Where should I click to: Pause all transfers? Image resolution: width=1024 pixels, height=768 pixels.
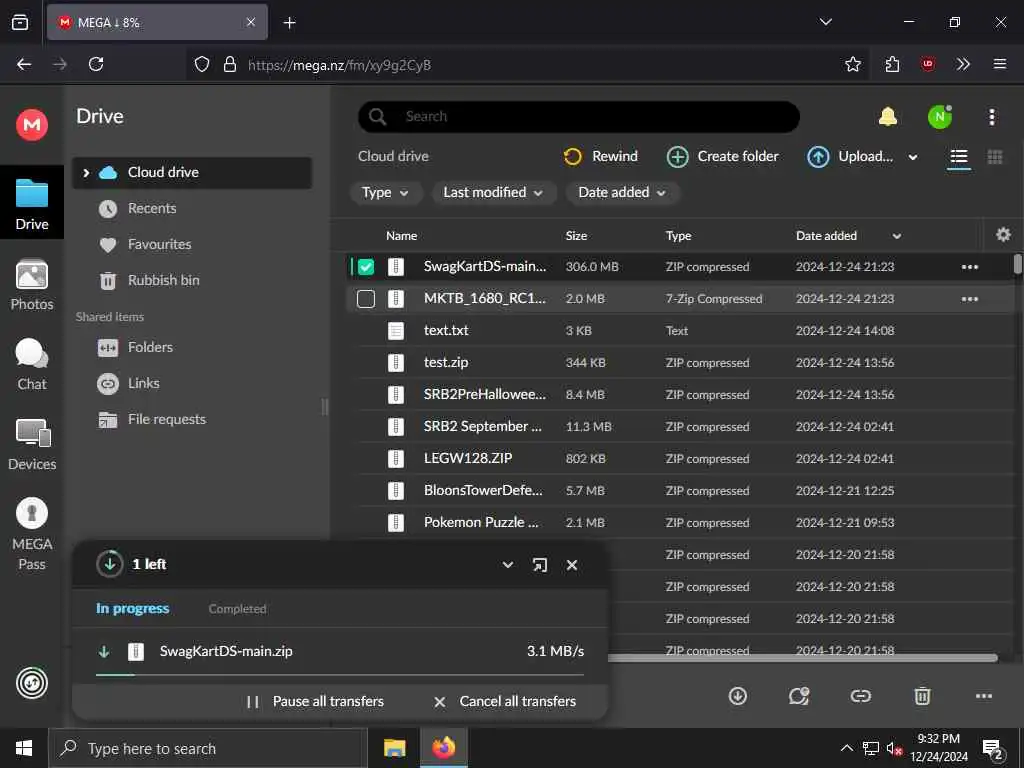point(315,701)
